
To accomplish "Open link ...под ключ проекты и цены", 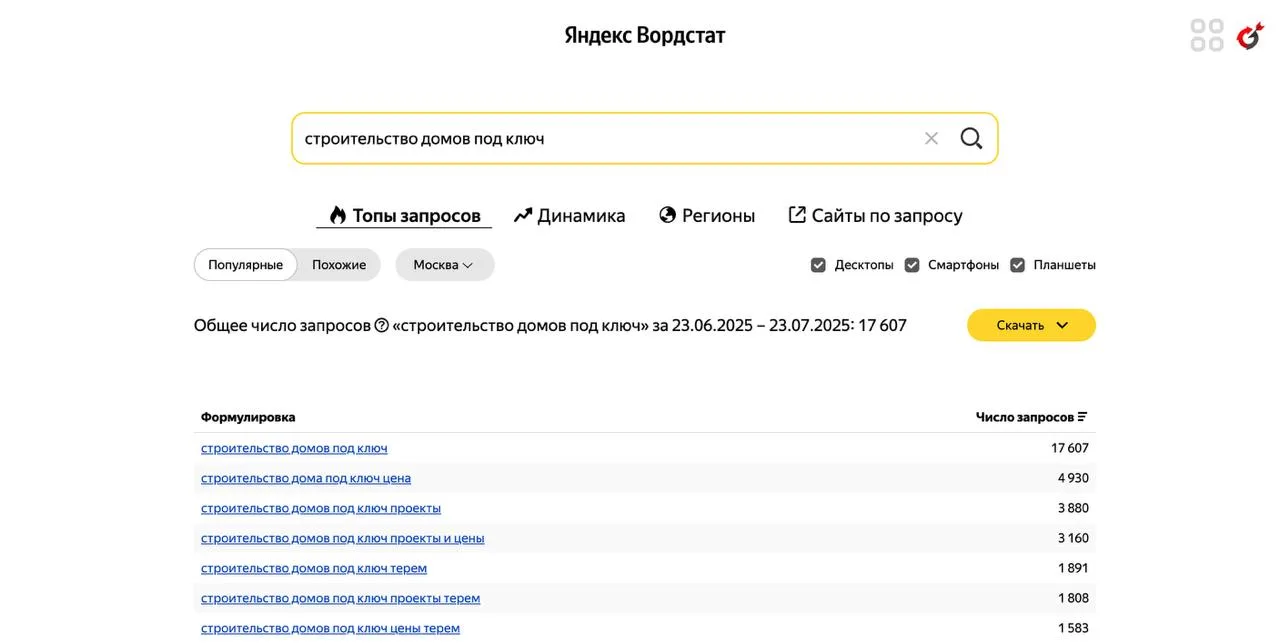I will (343, 538).
